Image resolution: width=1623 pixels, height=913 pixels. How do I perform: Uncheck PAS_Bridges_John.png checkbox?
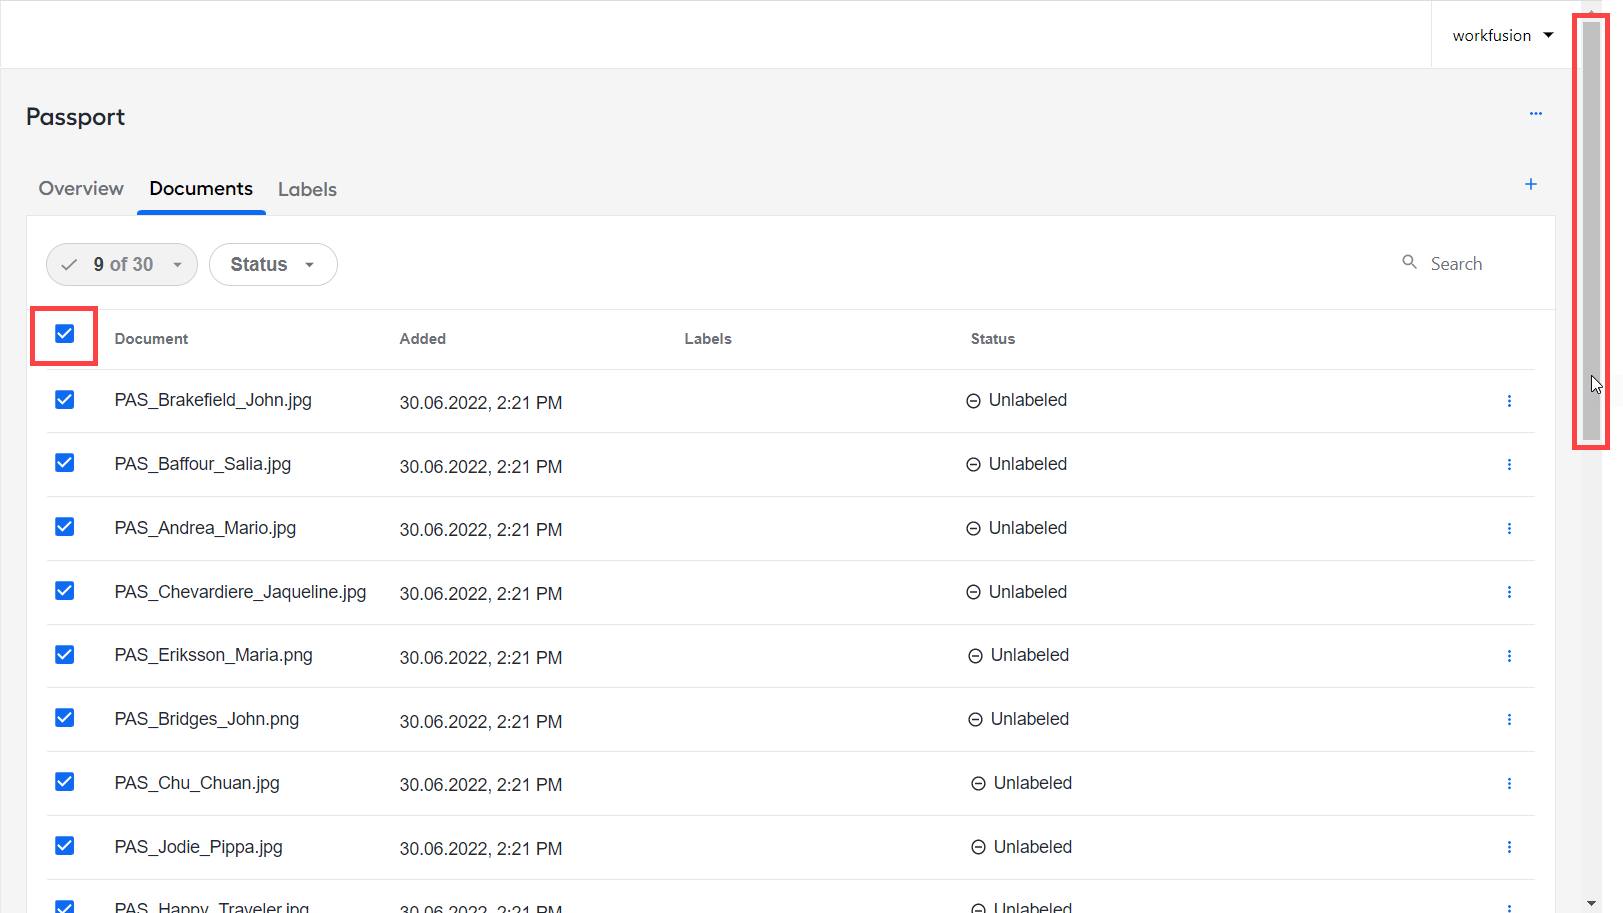pyautogui.click(x=64, y=718)
